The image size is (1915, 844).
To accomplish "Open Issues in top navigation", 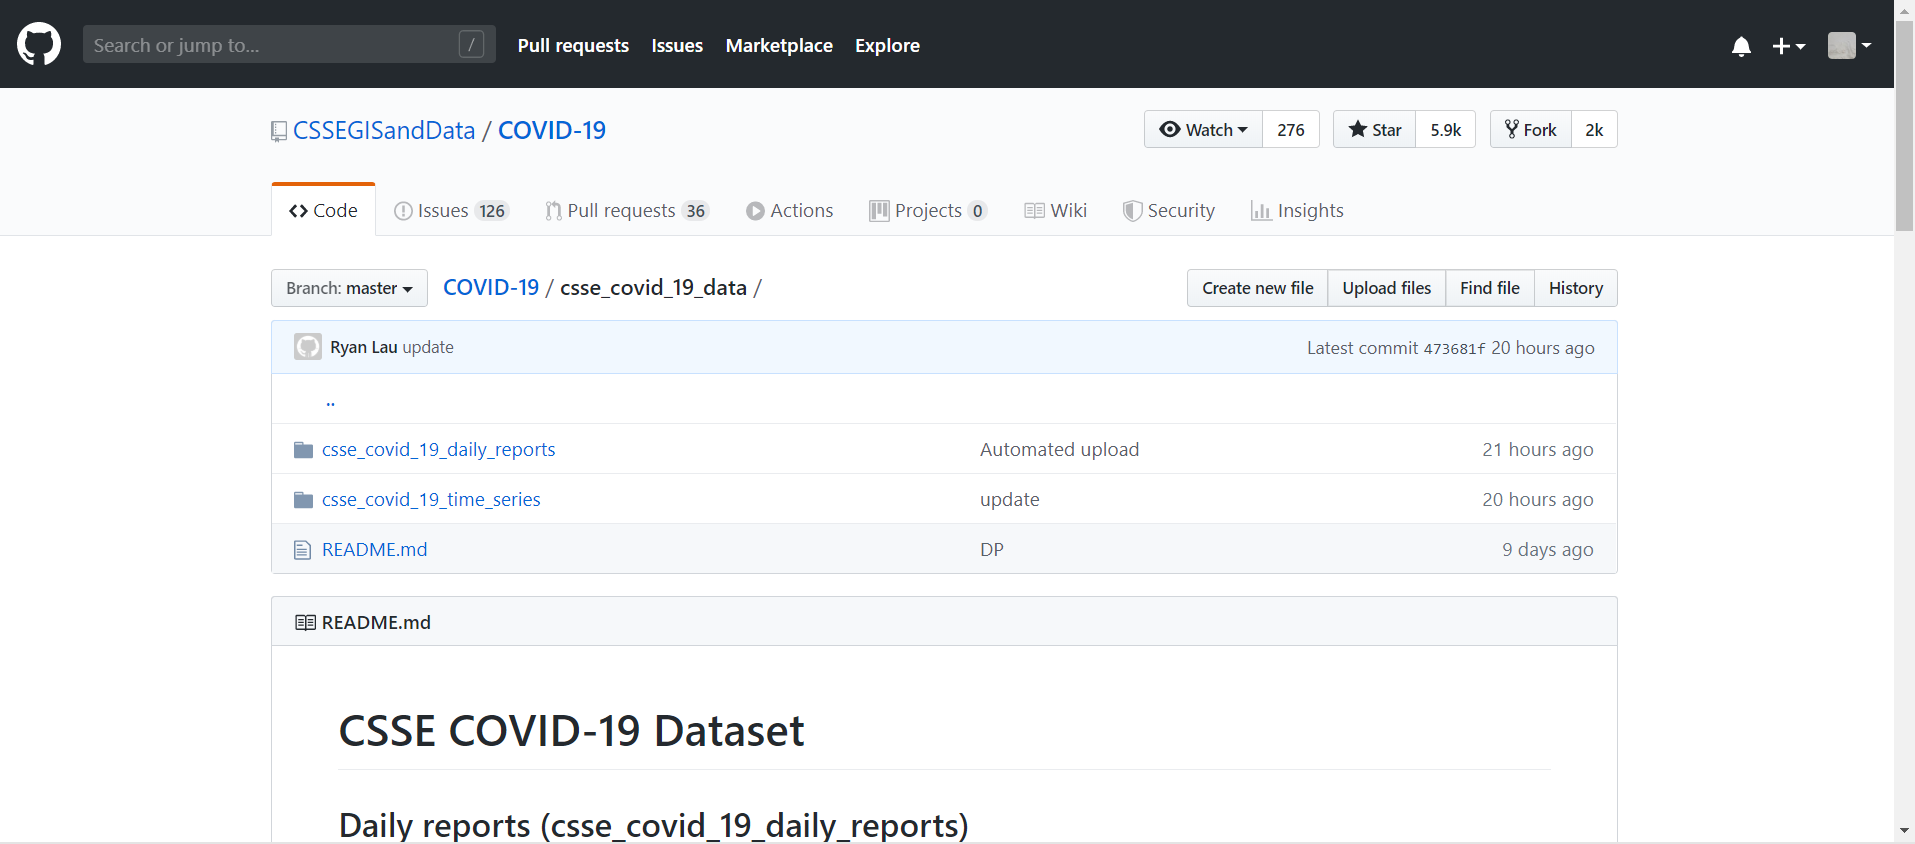I will 677,45.
